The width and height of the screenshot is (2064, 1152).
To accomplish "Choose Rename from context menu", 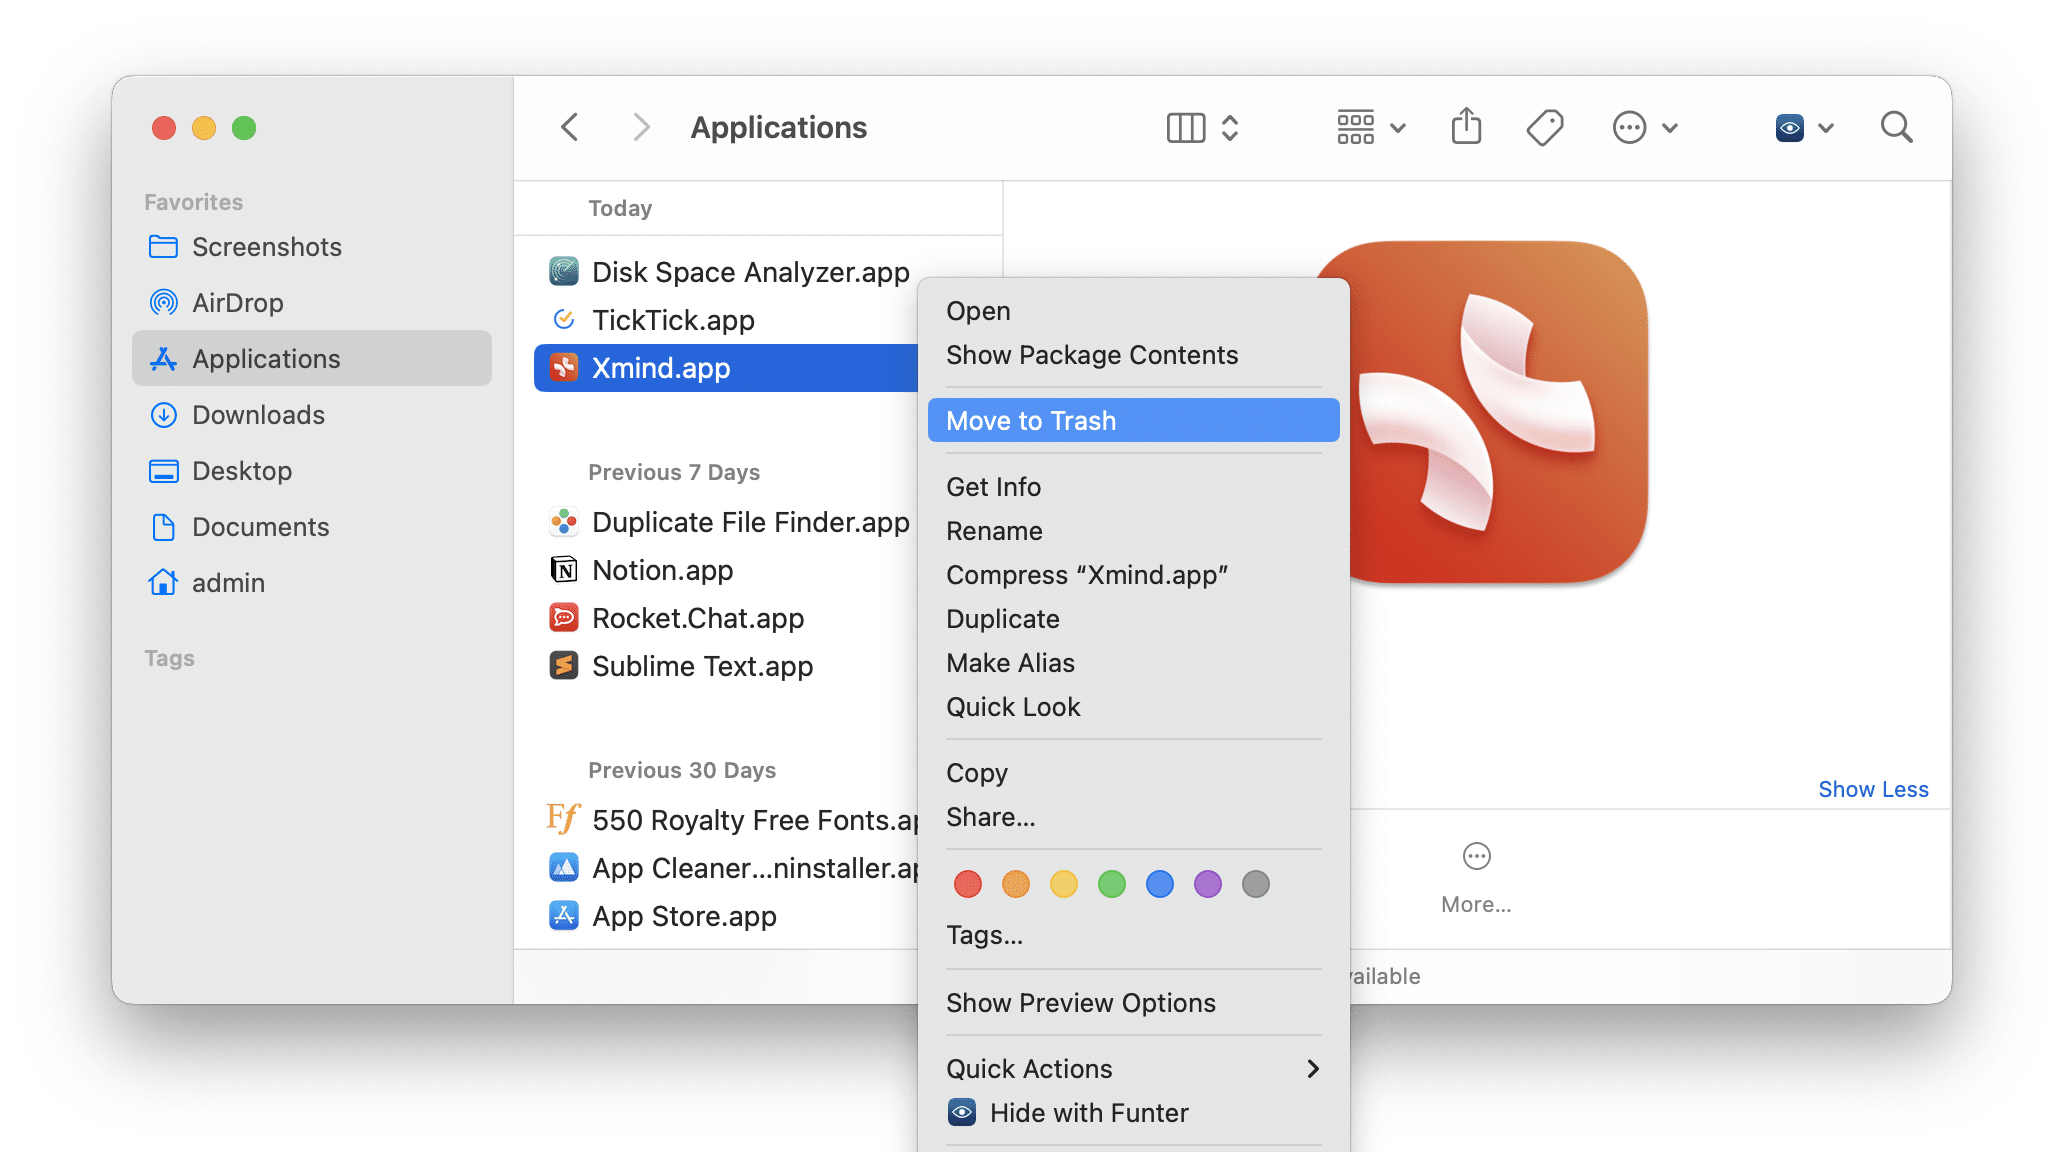I will 1133,531.
